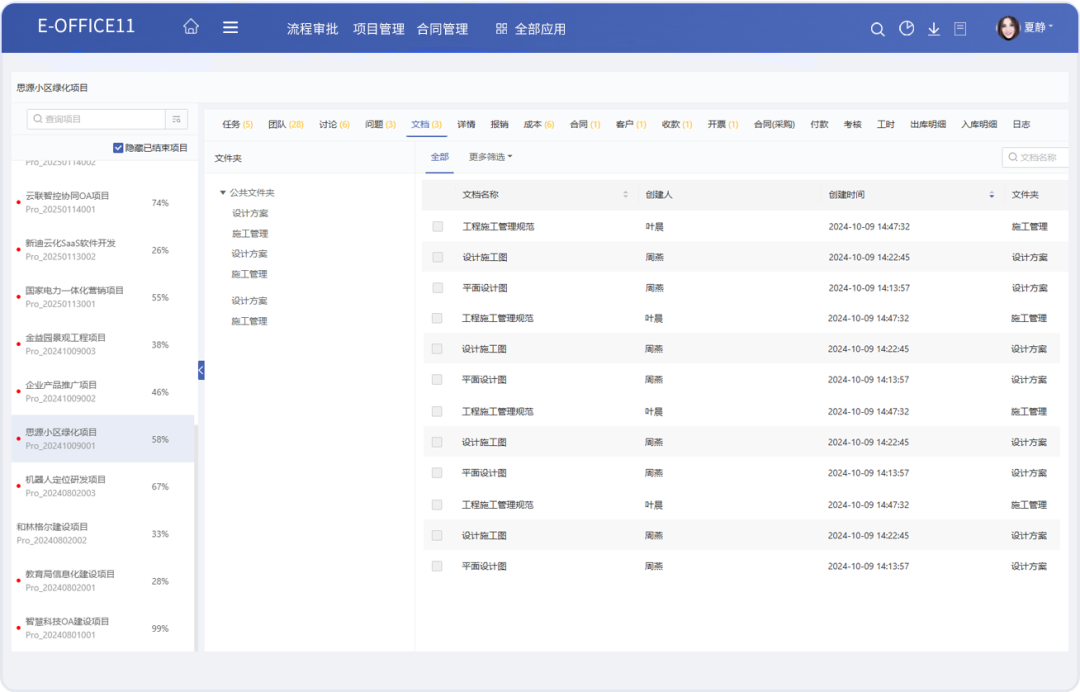Open 流程审批 in the top navigation
This screenshot has height=692, width=1080.
click(312, 29)
